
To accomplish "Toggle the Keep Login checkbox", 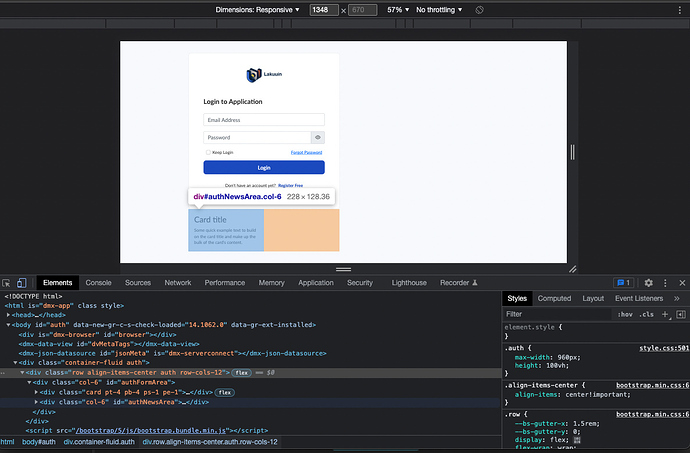I will pyautogui.click(x=208, y=152).
